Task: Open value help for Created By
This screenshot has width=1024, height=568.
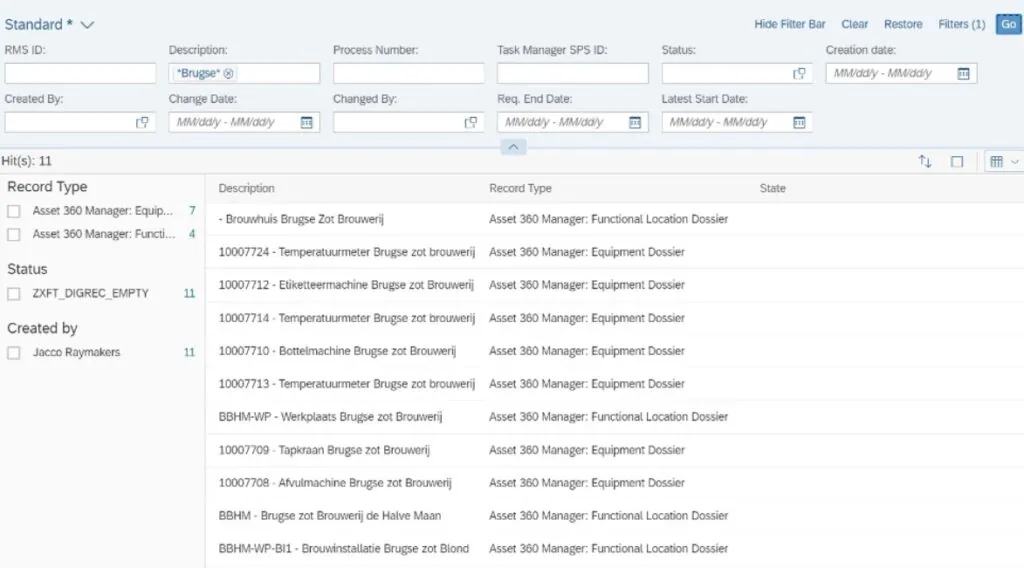Action: coord(142,123)
